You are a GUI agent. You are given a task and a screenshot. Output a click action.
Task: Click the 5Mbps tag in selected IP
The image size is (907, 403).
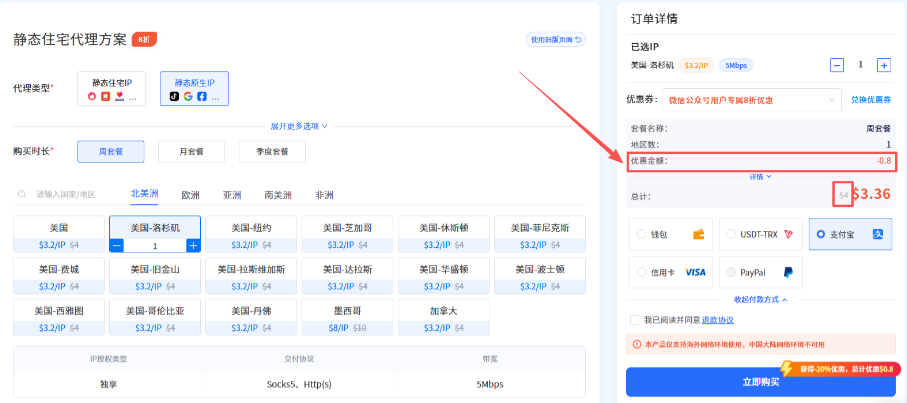click(736, 65)
